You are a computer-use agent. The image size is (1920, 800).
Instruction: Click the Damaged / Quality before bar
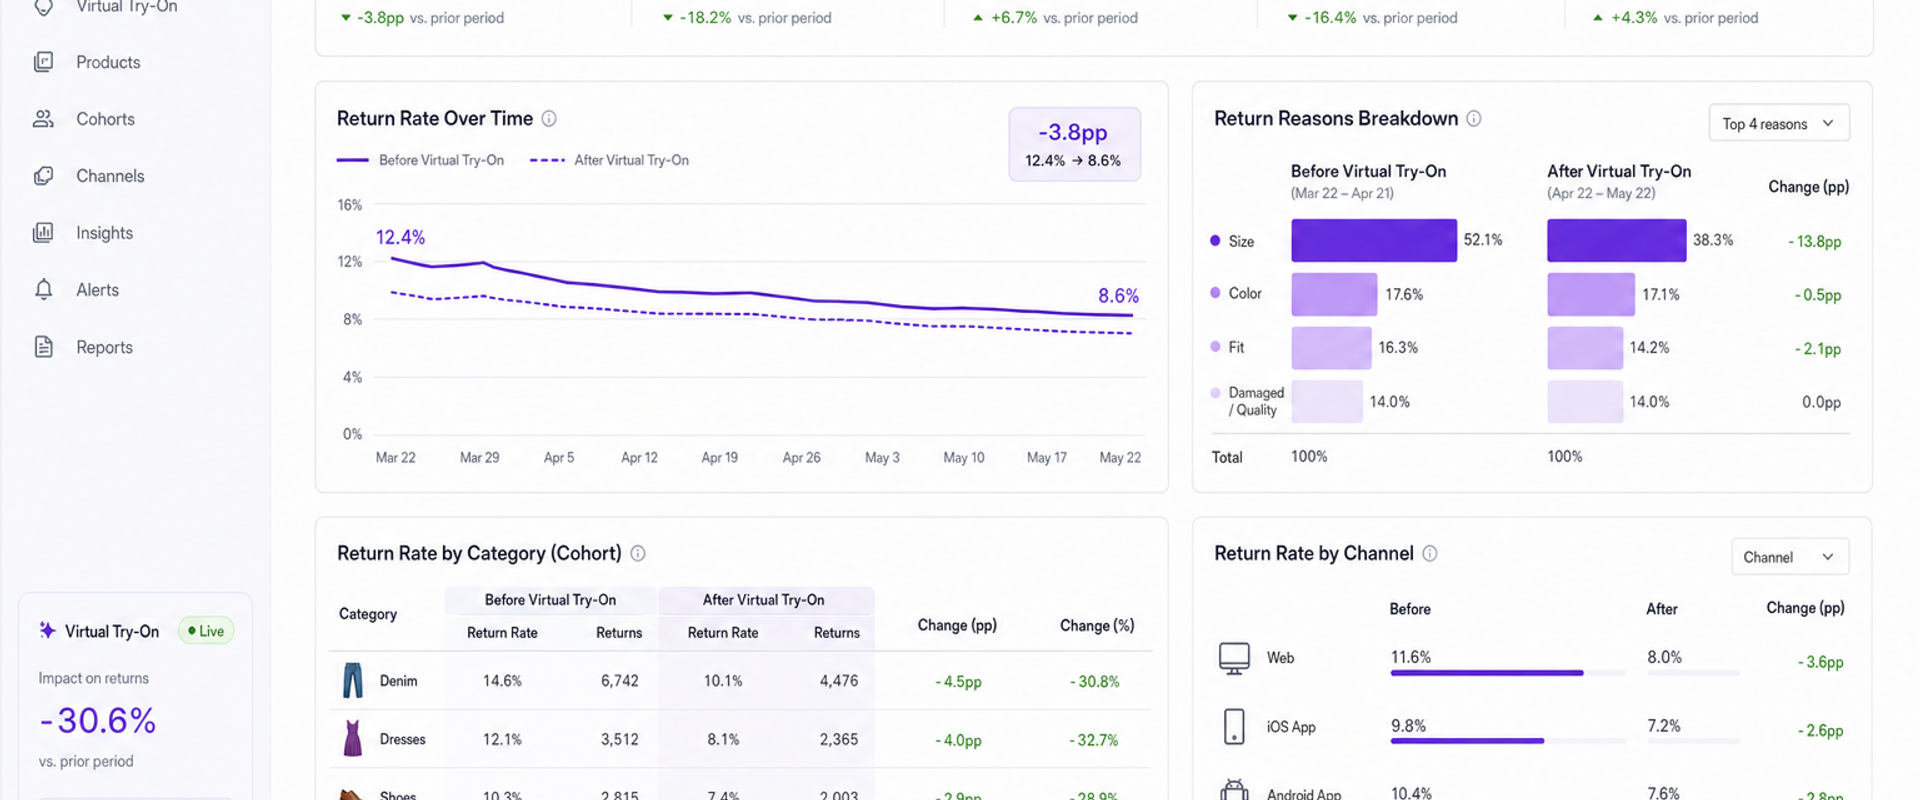click(x=1327, y=401)
